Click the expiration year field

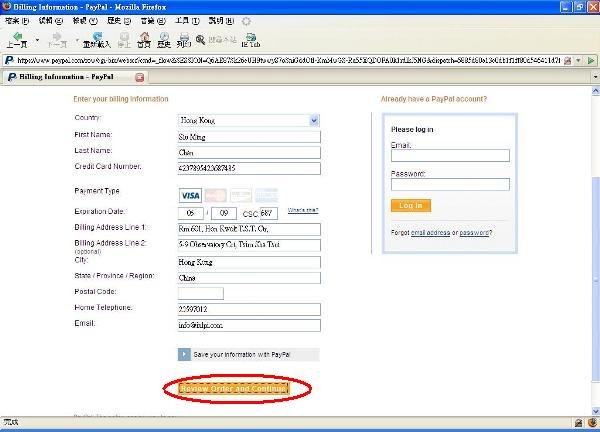pyautogui.click(x=224, y=213)
